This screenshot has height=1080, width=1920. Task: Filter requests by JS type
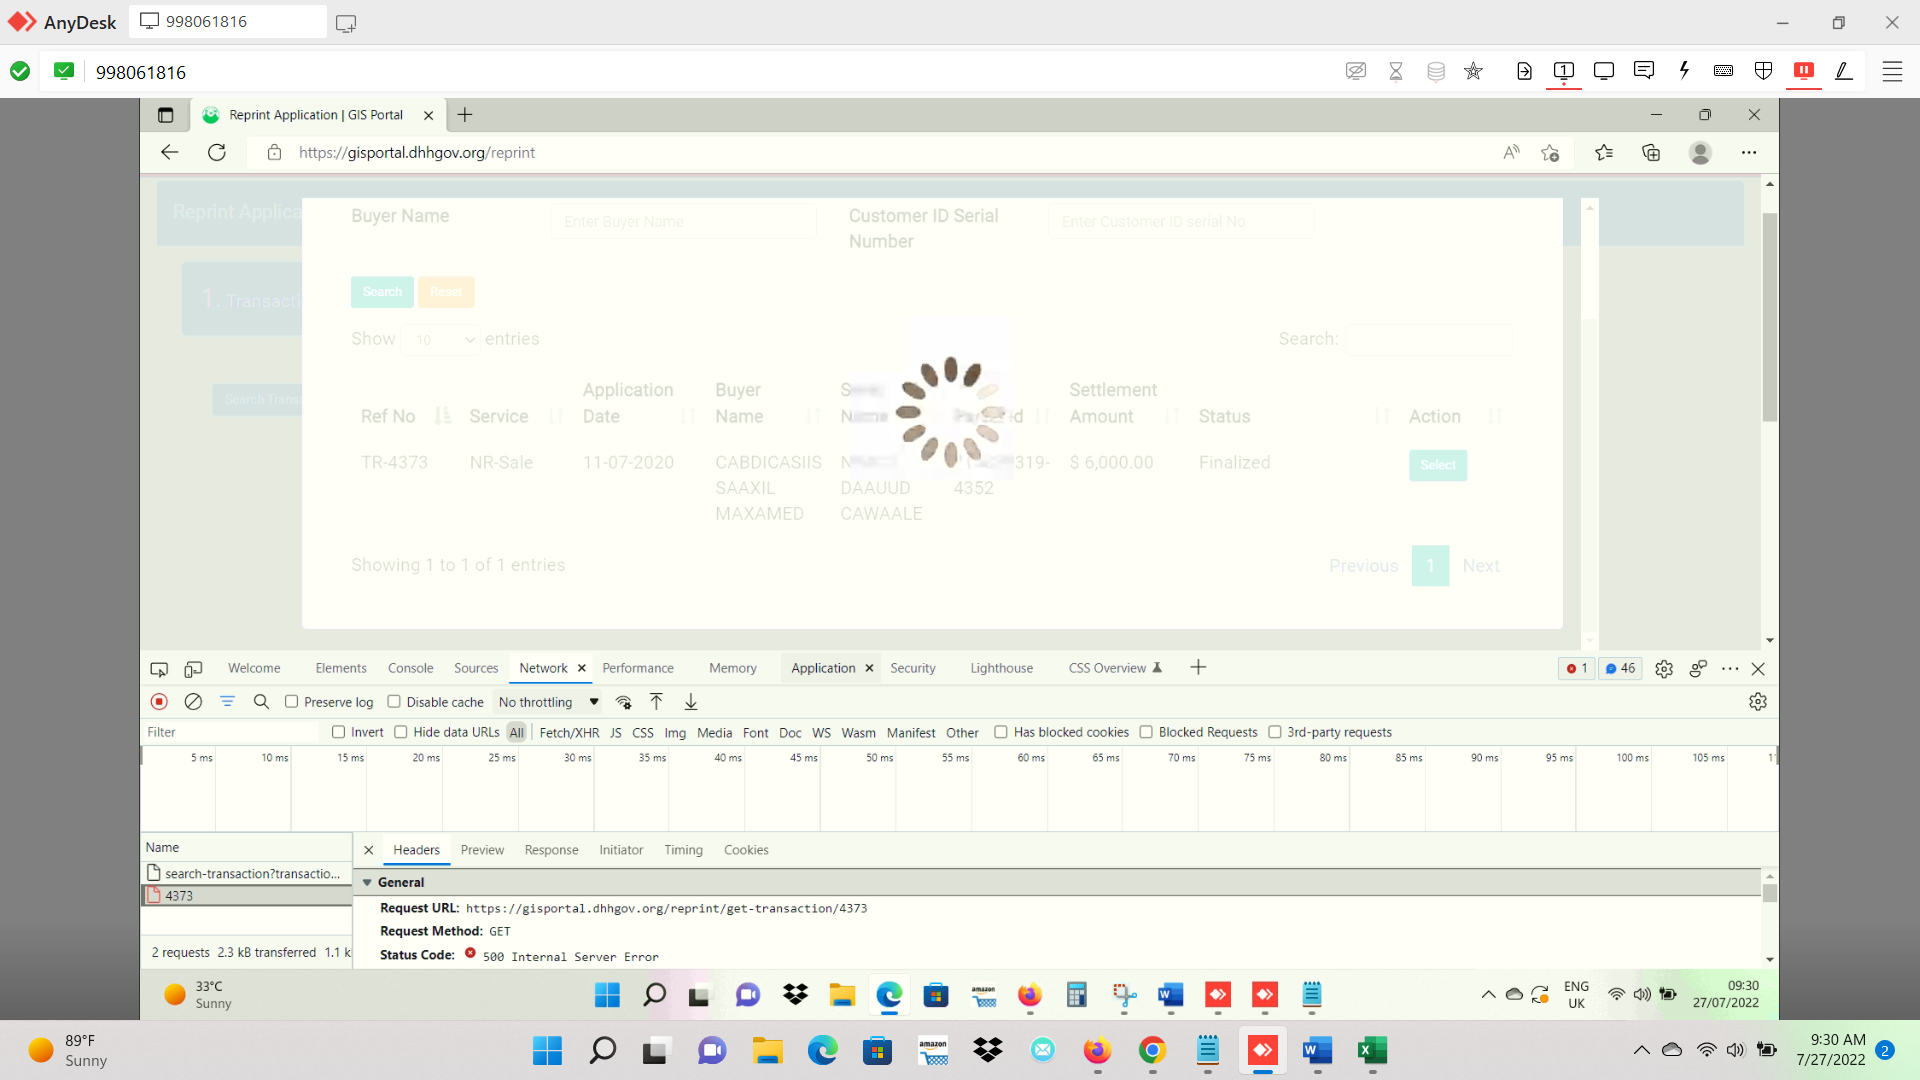[616, 732]
